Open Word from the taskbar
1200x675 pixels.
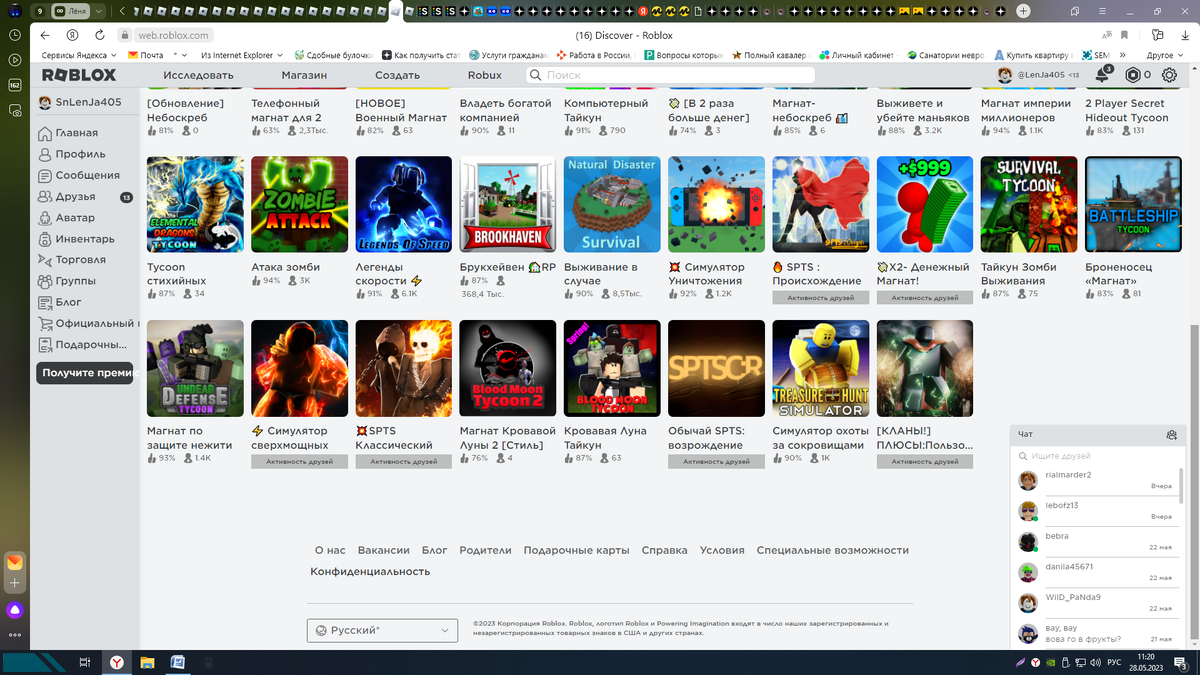tap(177, 662)
